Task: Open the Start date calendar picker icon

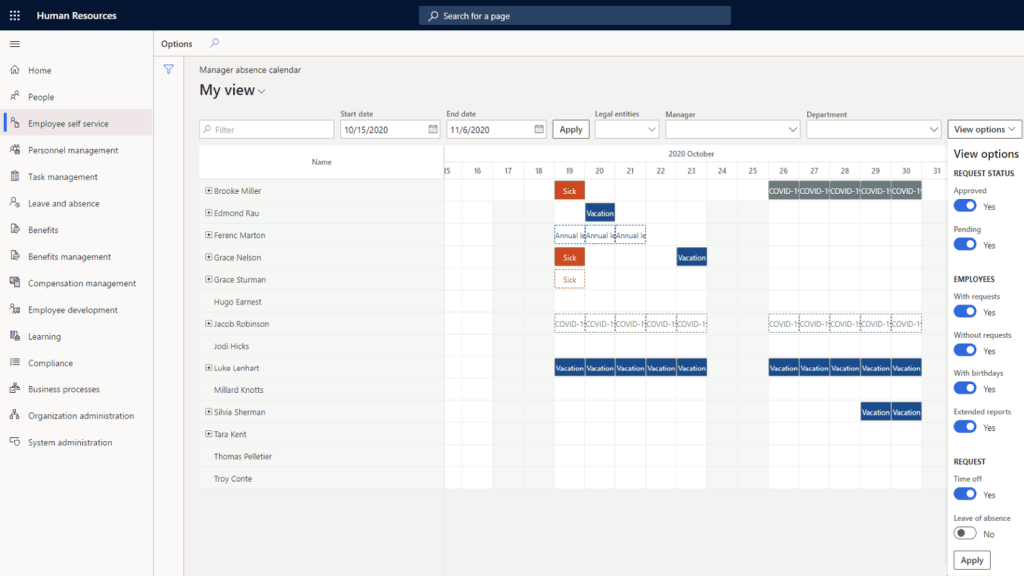Action: click(x=433, y=130)
